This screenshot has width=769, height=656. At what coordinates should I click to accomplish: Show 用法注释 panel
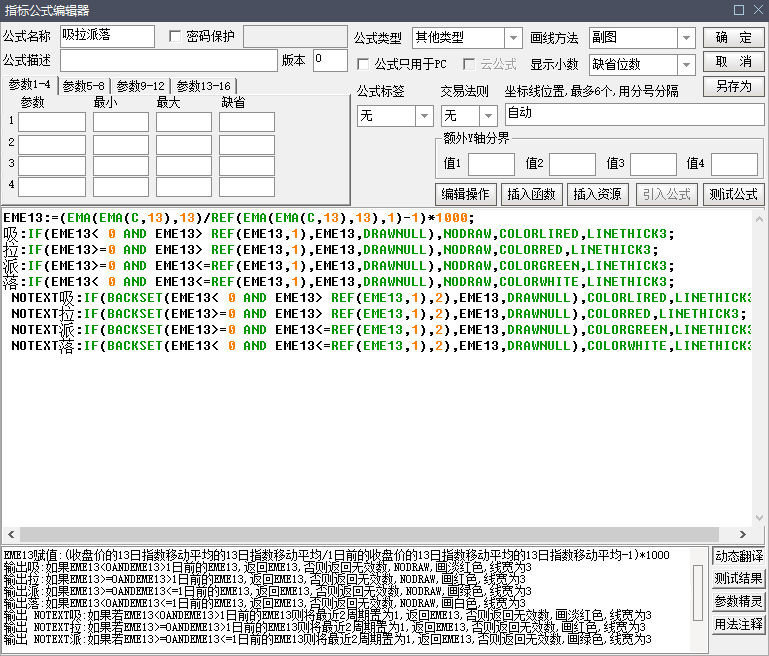pyautogui.click(x=739, y=625)
